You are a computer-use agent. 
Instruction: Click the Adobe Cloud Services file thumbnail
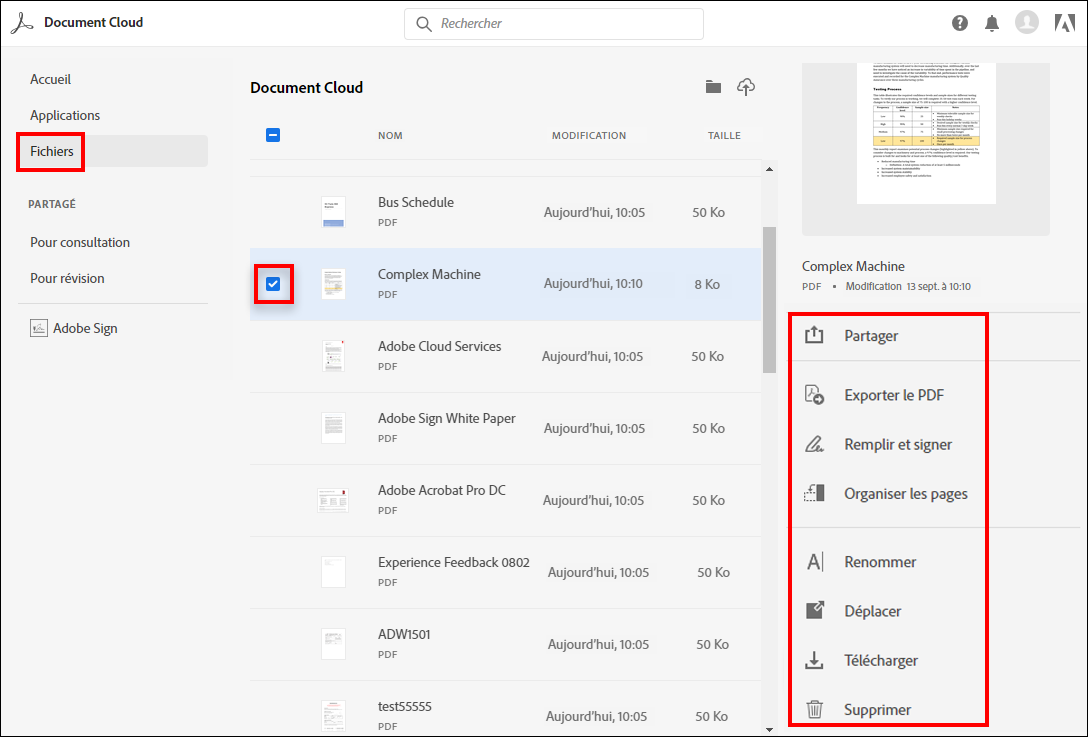coord(333,355)
